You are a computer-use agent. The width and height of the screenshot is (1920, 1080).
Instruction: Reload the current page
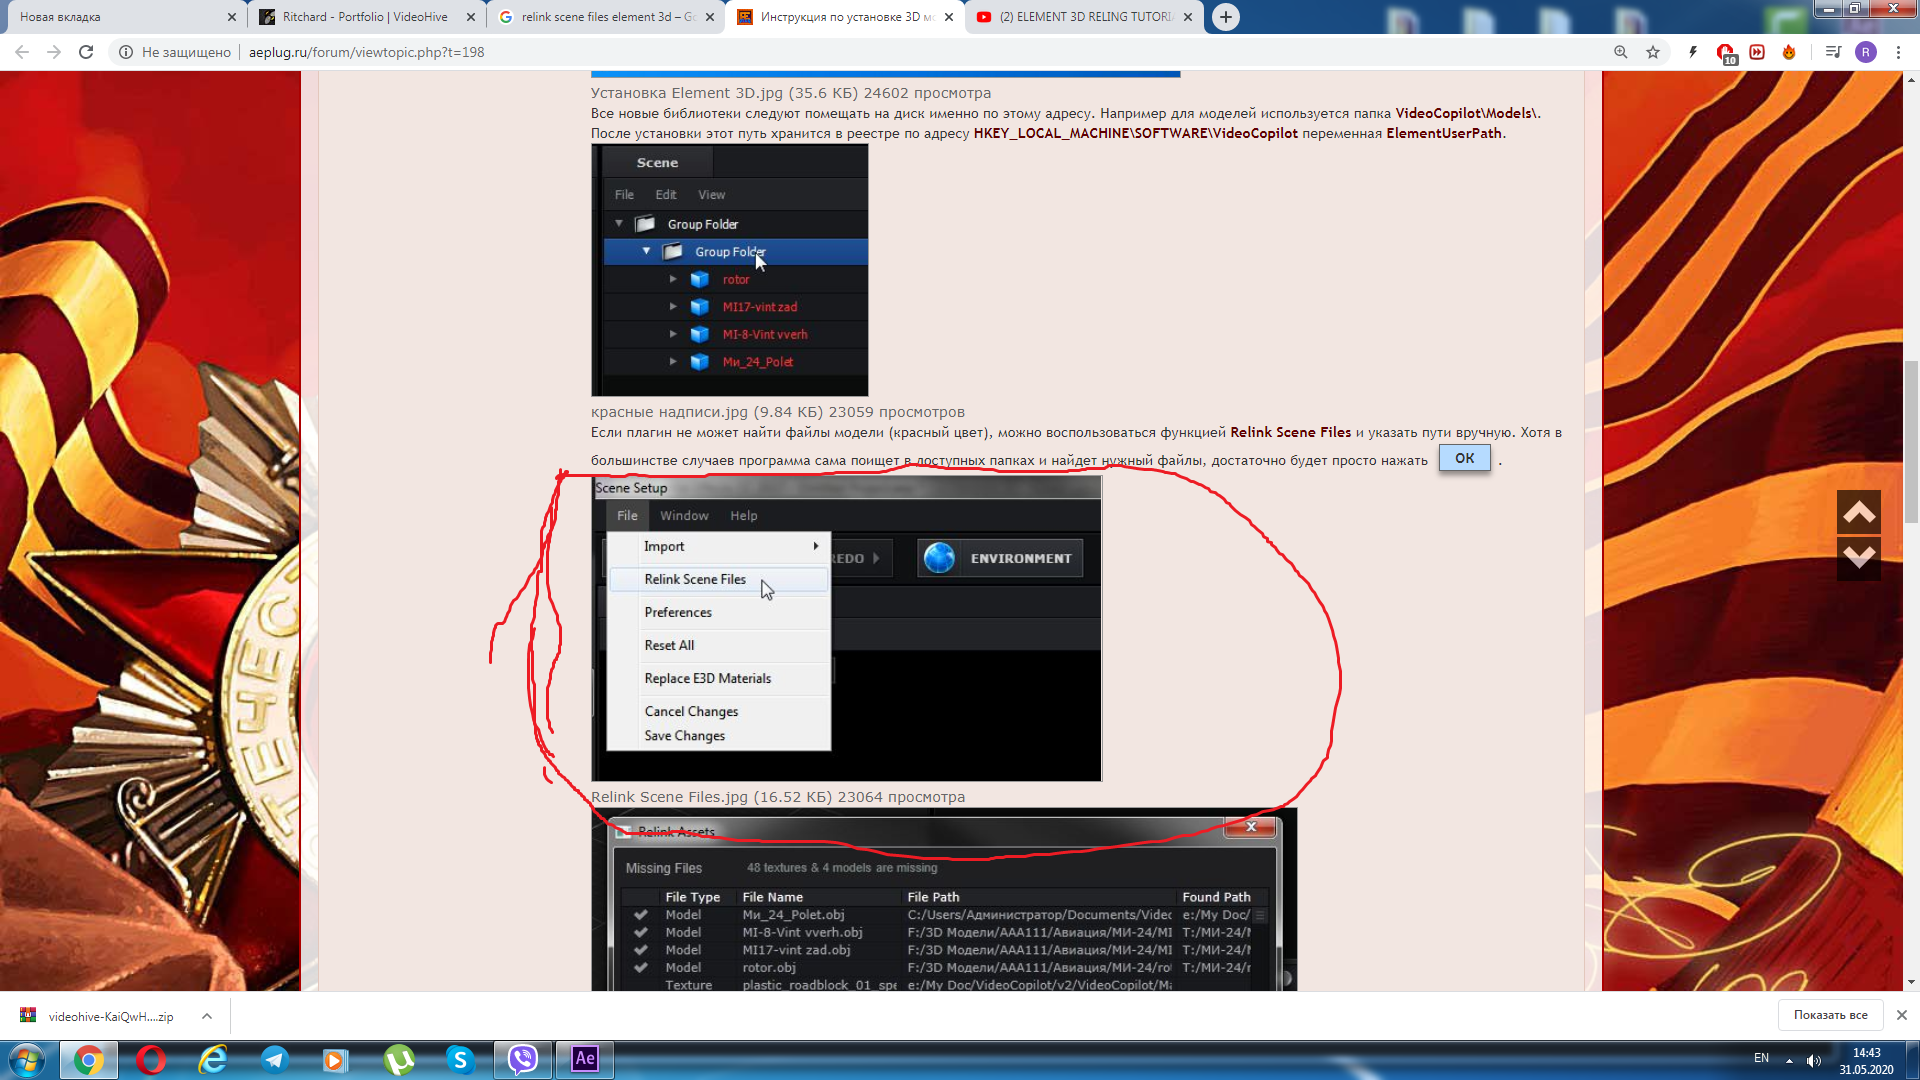coord(86,52)
